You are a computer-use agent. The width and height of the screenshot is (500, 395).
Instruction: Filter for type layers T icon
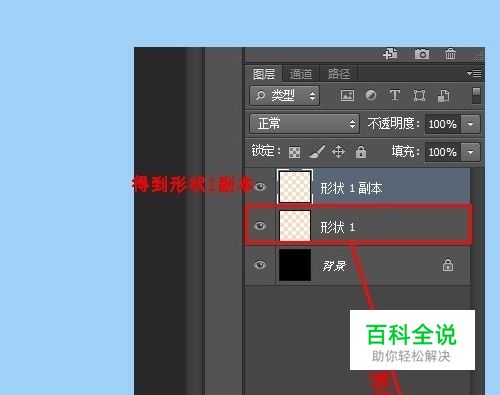tap(395, 95)
